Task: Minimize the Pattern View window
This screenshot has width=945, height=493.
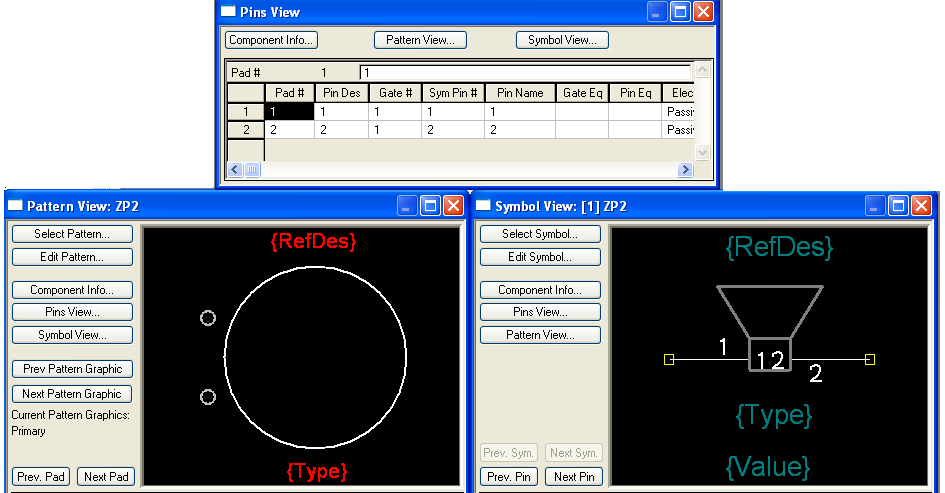Action: click(x=407, y=206)
